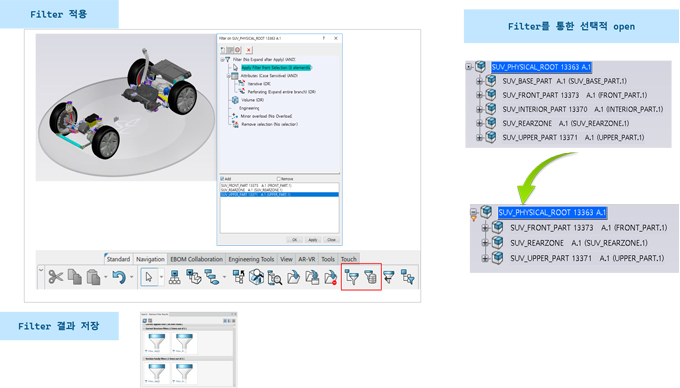The height and width of the screenshot is (388, 680).
Task: Open the dropdown arrow next to Undo
Action: pyautogui.click(x=132, y=277)
